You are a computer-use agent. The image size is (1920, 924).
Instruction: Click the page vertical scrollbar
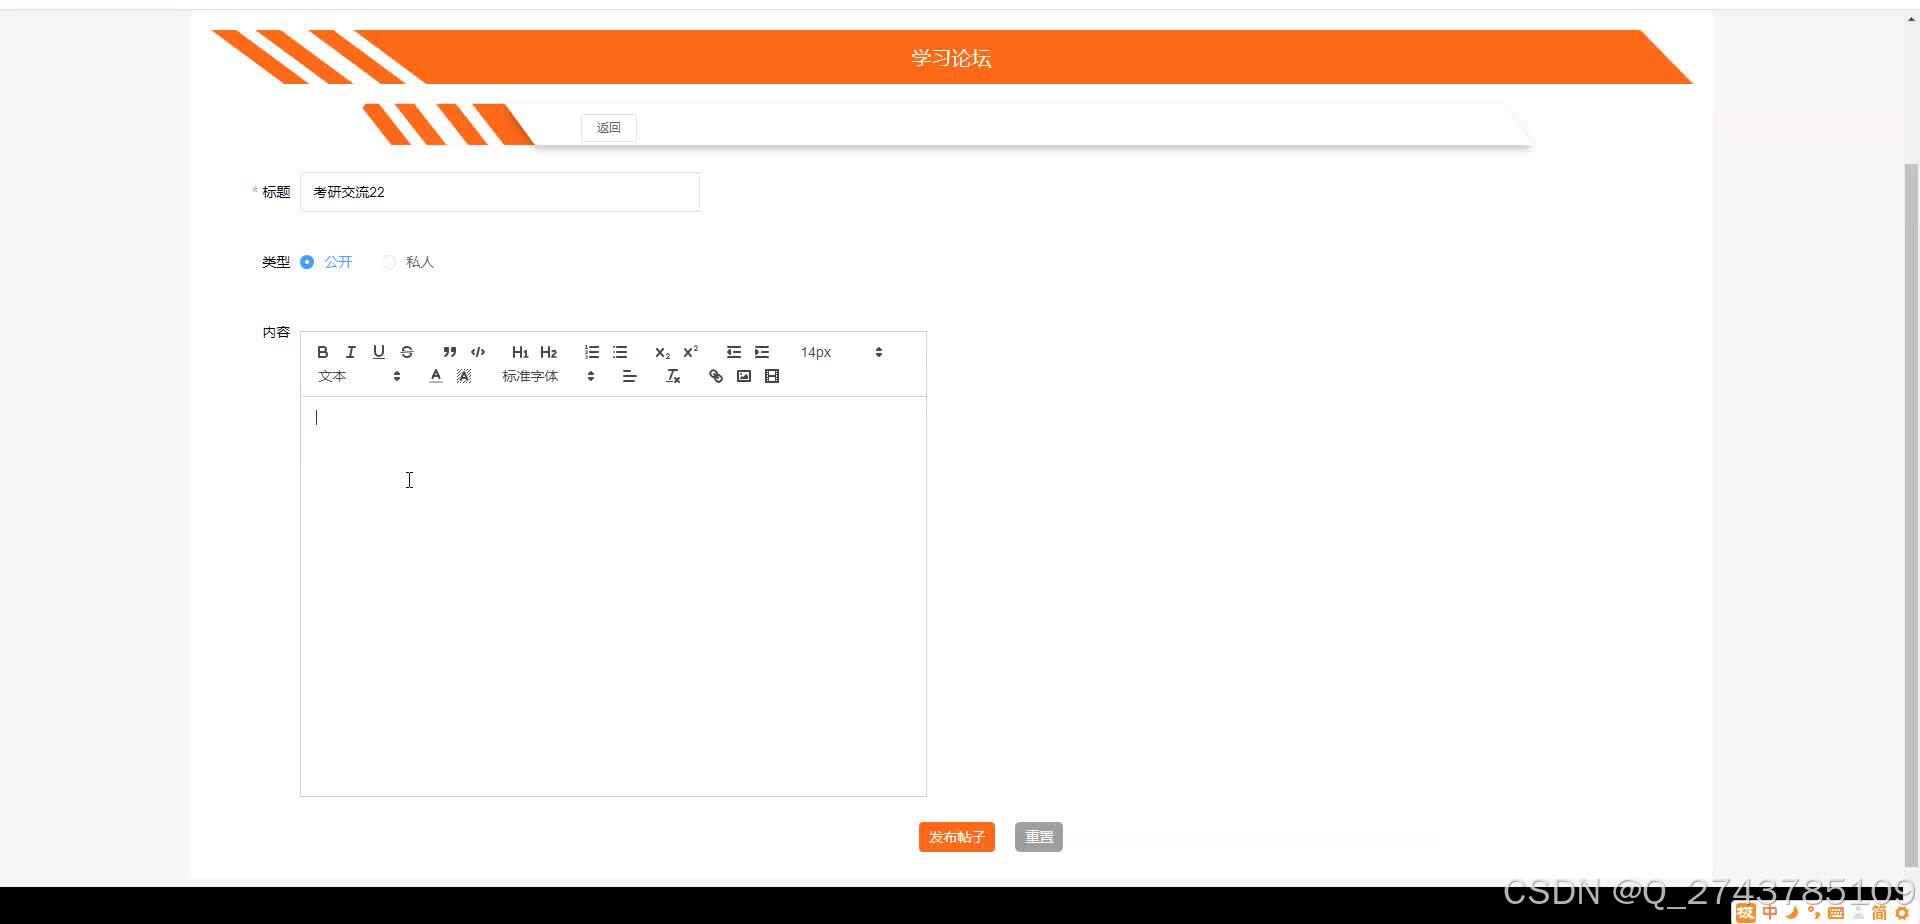1912,515
